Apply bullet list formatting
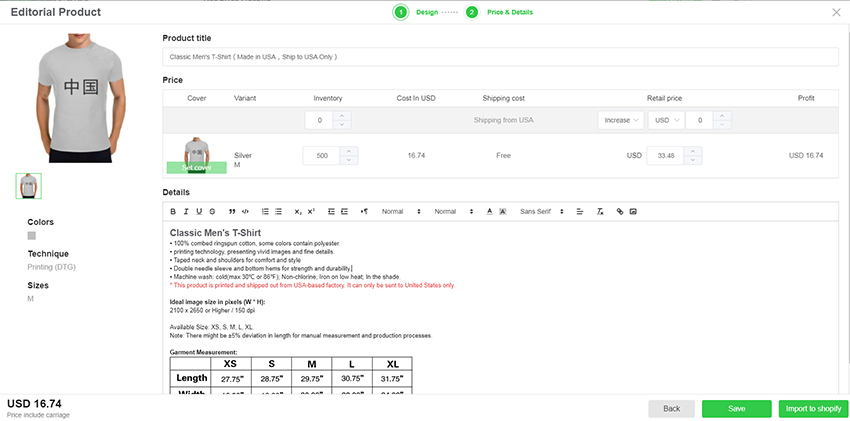850x421 pixels. [x=278, y=211]
